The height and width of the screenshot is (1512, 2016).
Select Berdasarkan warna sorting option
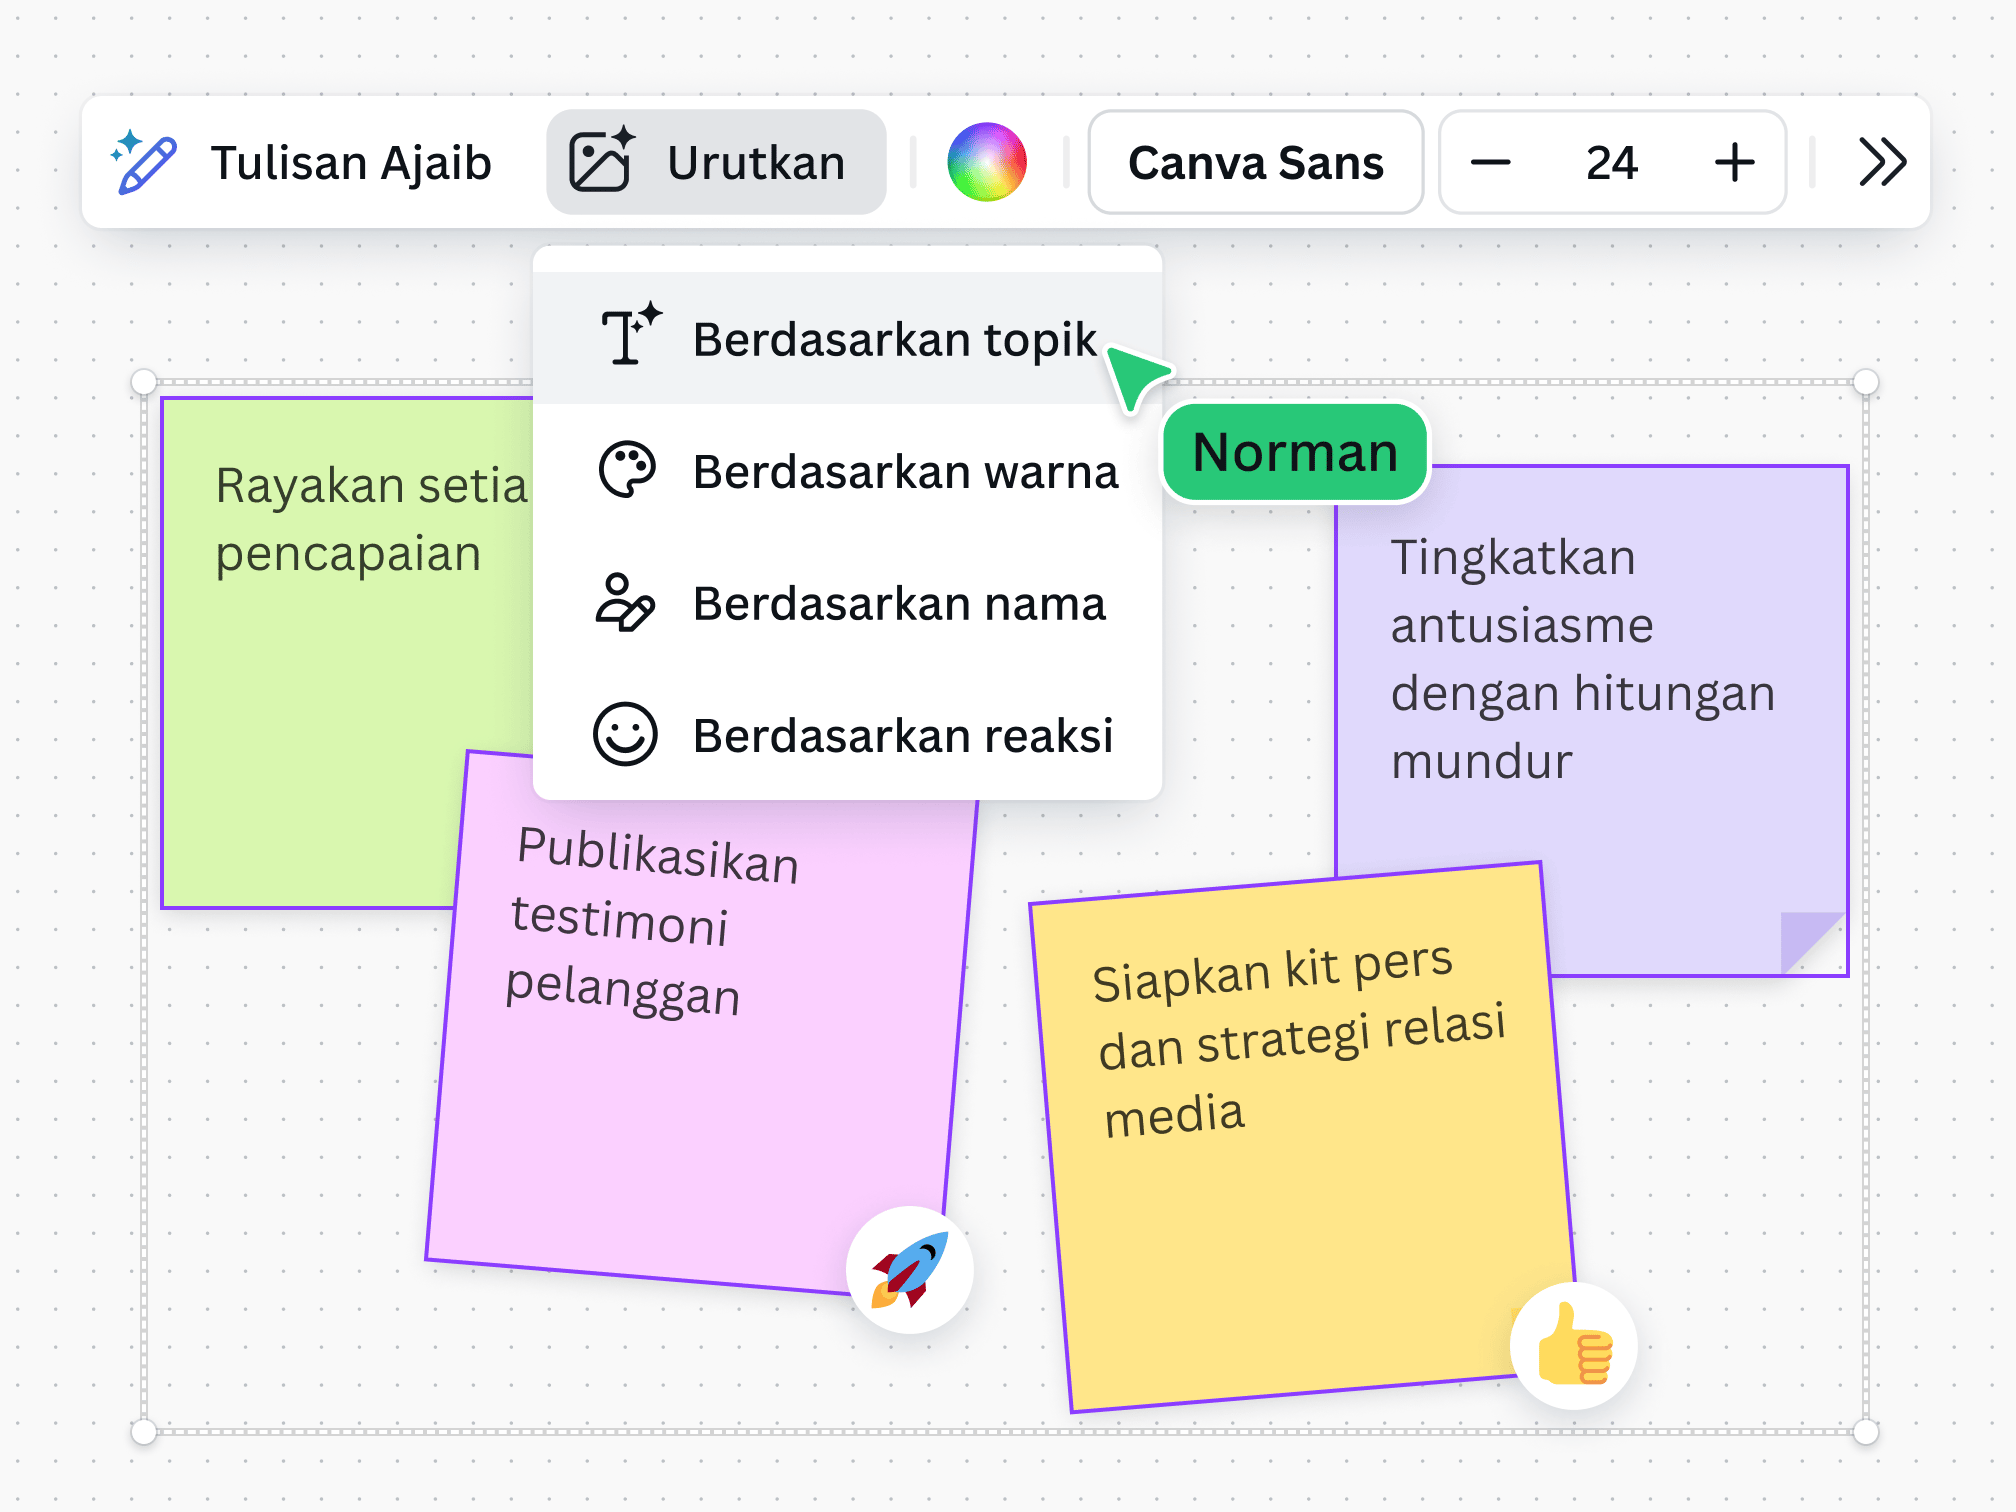pyautogui.click(x=905, y=470)
